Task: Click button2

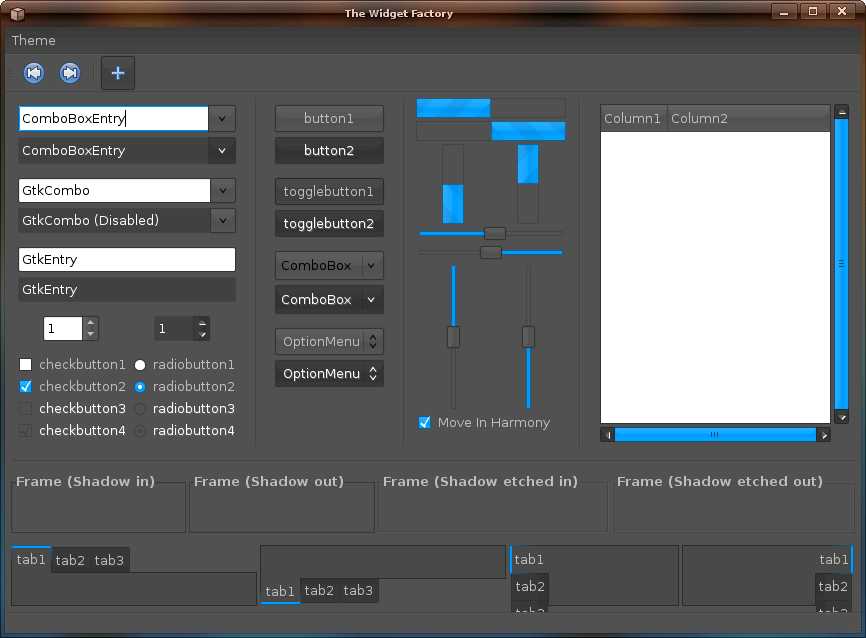Action: (329, 151)
